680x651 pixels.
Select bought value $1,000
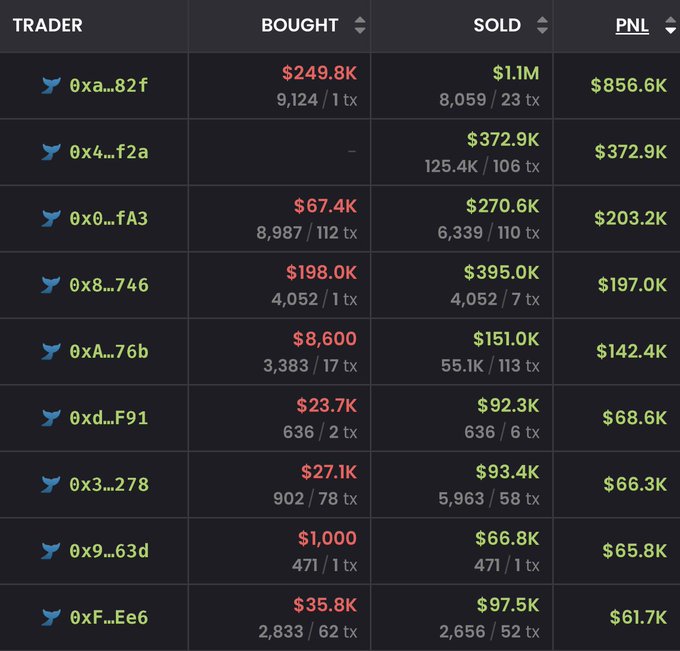click(327, 538)
